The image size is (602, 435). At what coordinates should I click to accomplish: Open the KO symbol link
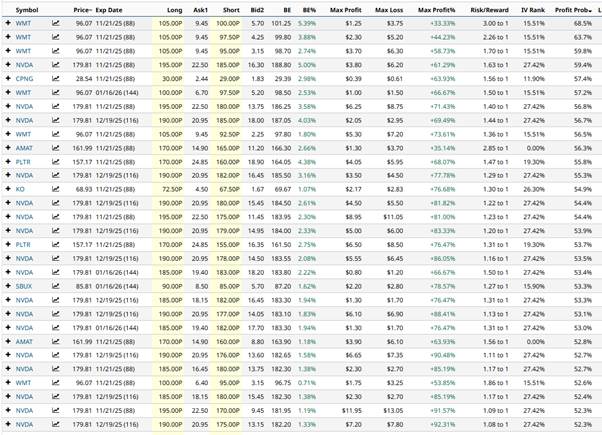pos(20,189)
